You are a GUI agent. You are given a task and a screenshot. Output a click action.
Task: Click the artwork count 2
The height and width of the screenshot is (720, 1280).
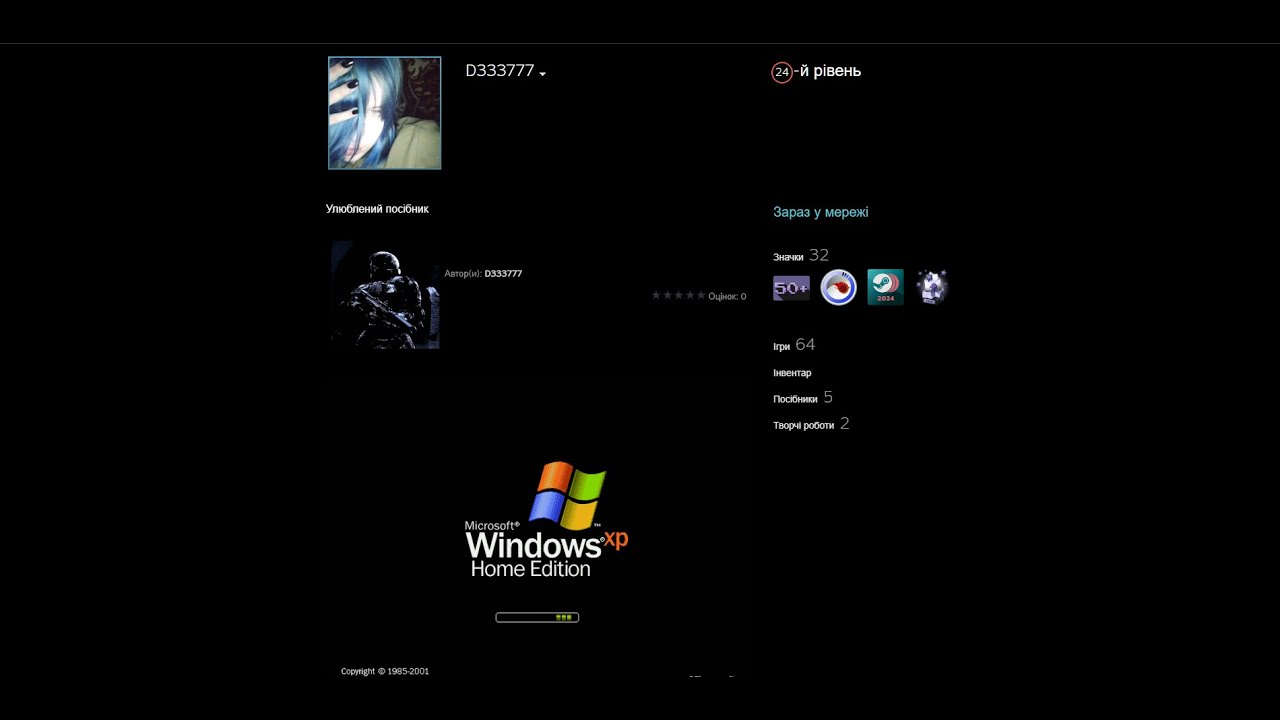coord(845,424)
